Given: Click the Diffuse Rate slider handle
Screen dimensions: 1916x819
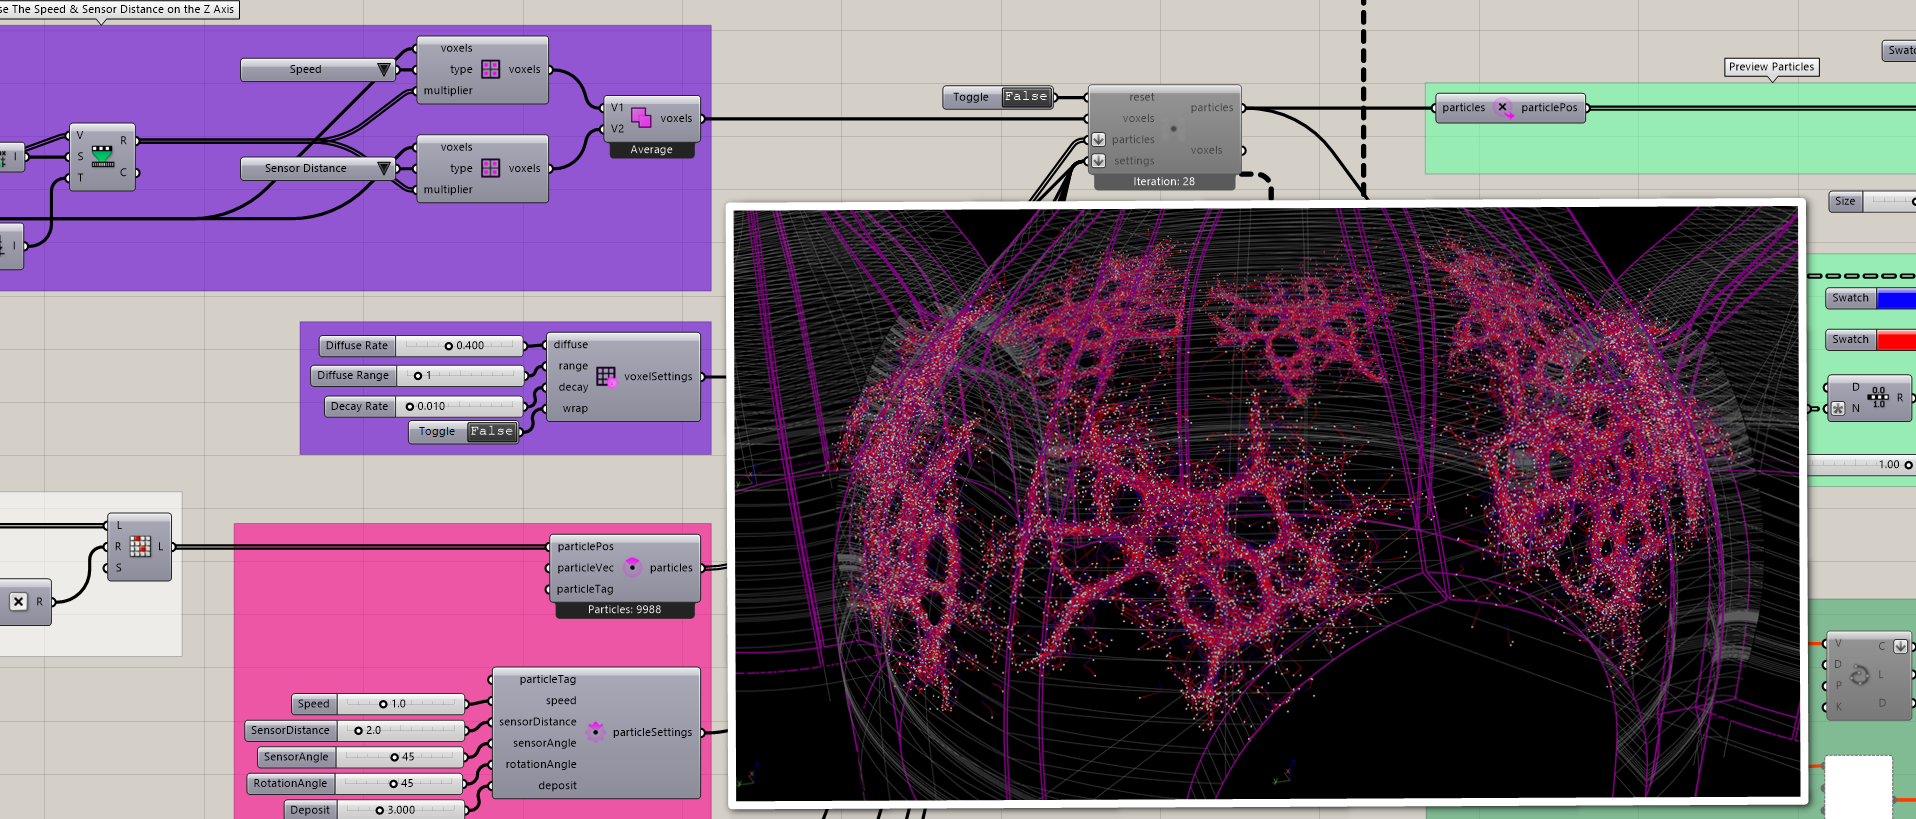Looking at the screenshot, I should (x=449, y=346).
